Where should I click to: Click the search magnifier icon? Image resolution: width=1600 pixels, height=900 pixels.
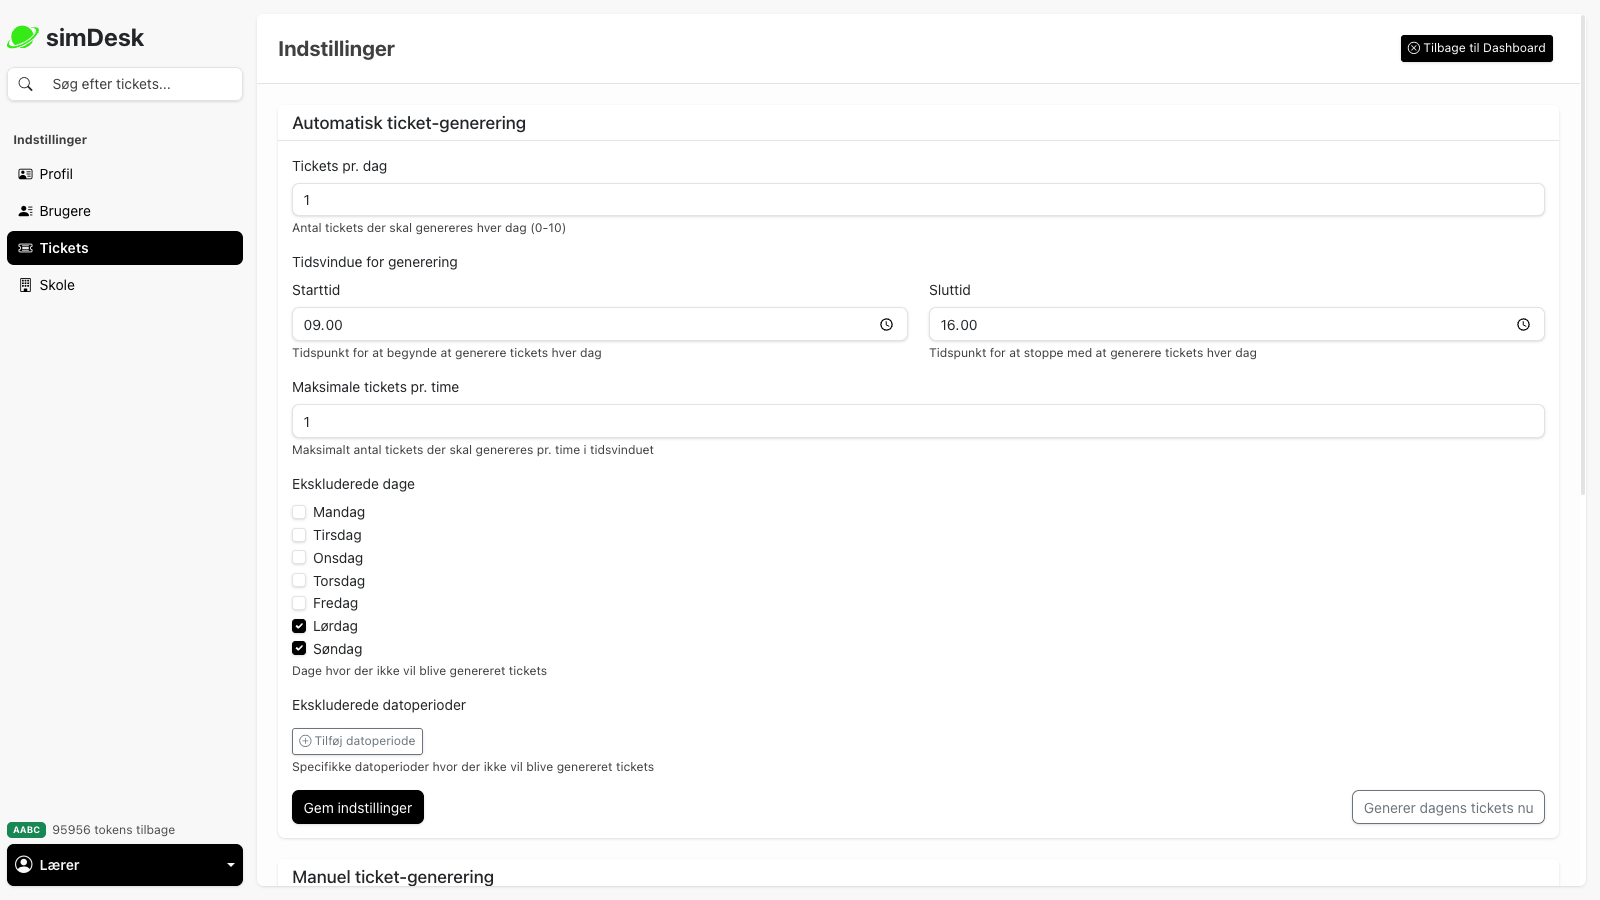(26, 84)
